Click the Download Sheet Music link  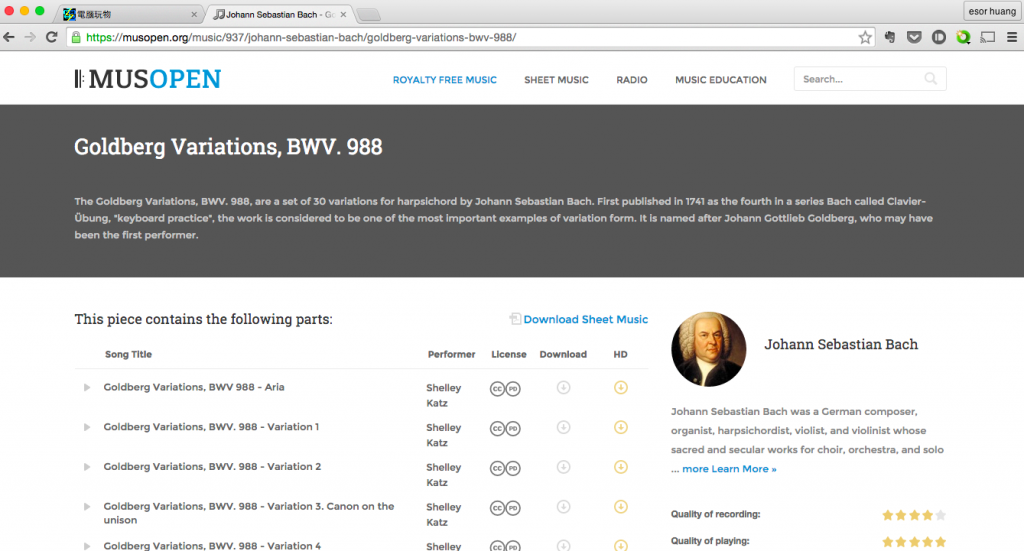[x=579, y=319]
